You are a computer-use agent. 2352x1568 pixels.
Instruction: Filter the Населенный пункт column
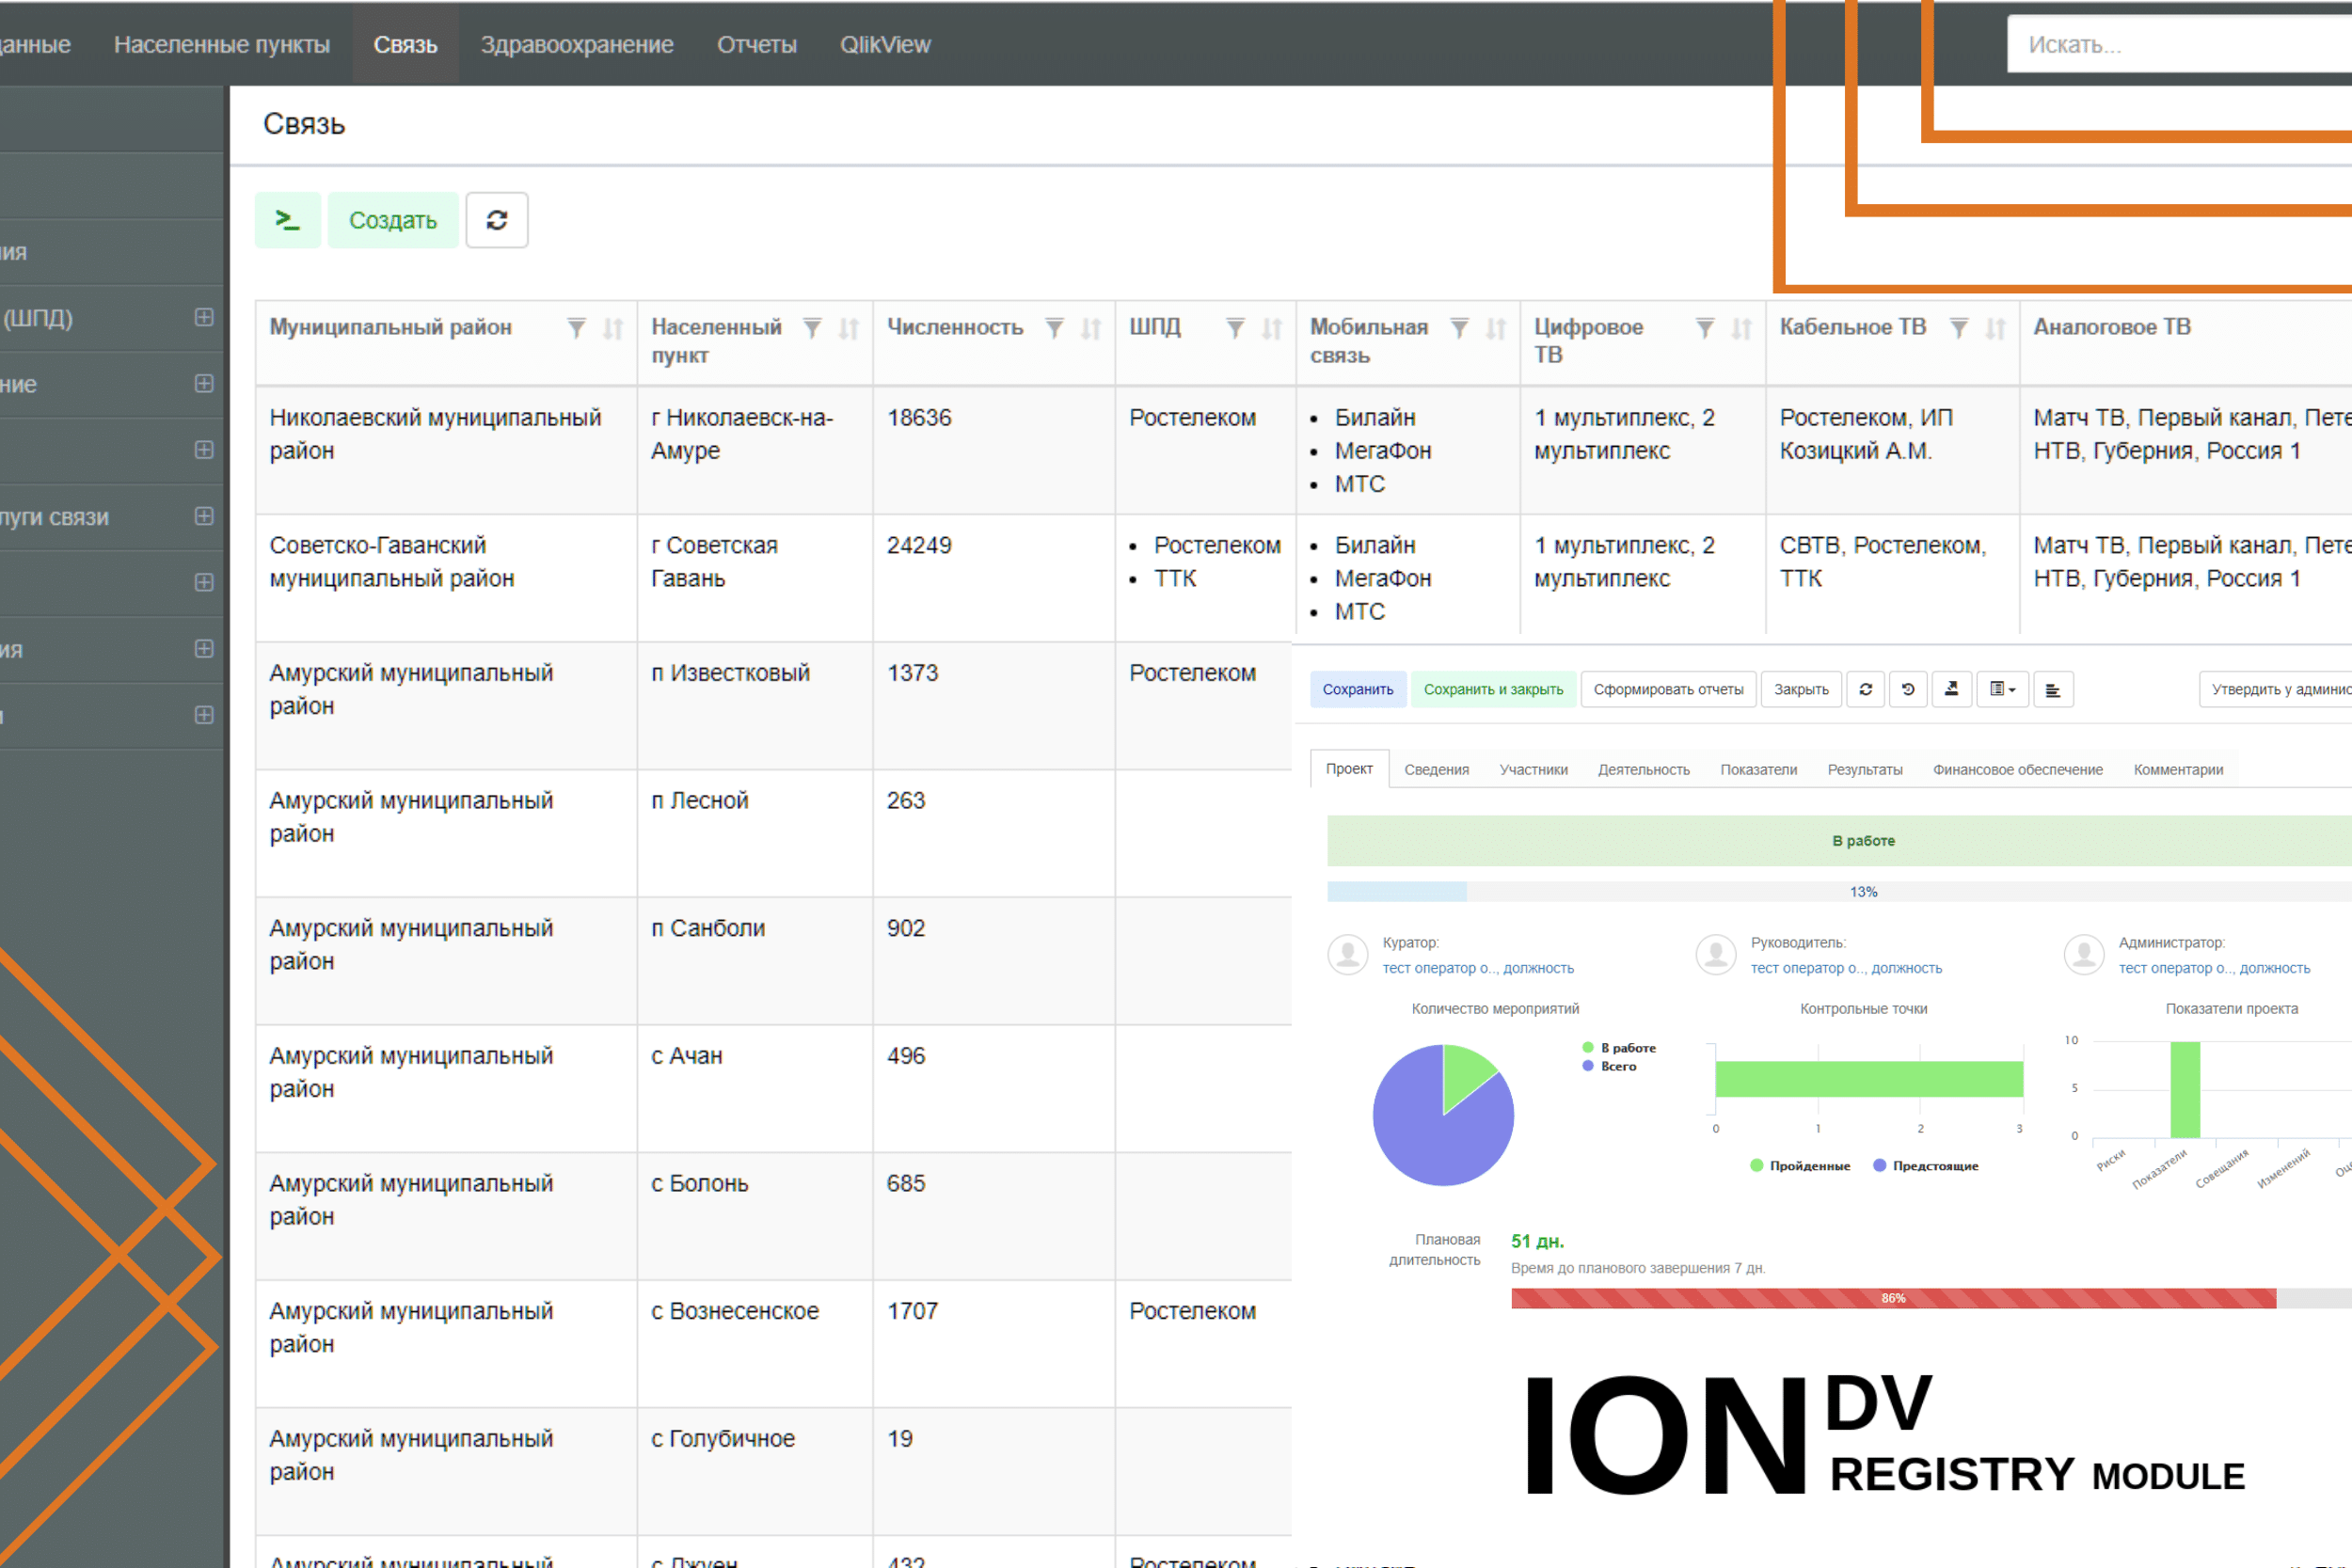pos(813,328)
